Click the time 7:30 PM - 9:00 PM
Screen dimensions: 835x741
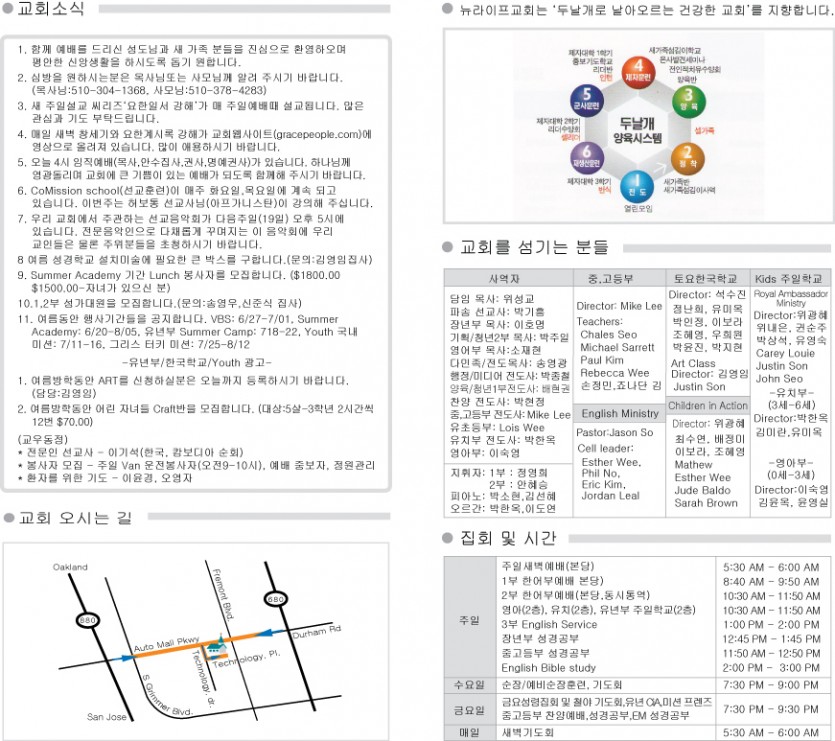[x=771, y=685]
